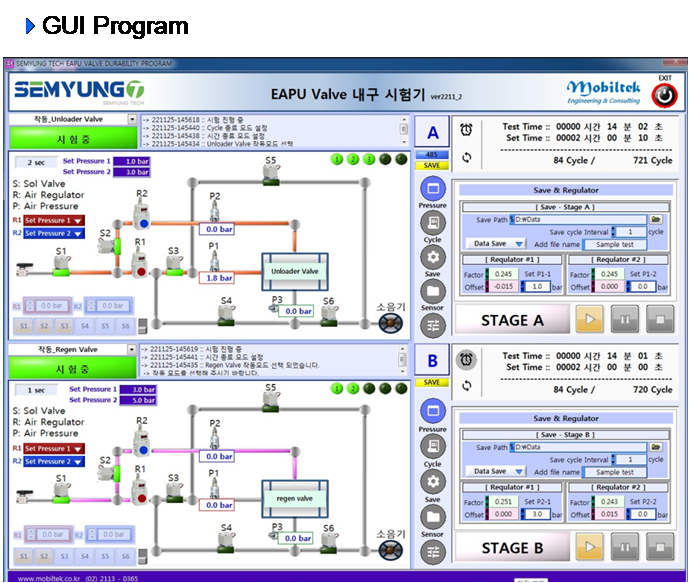
Task: Click the S5 solenoid valve in Unloader Valve diagram
Action: tap(272, 174)
